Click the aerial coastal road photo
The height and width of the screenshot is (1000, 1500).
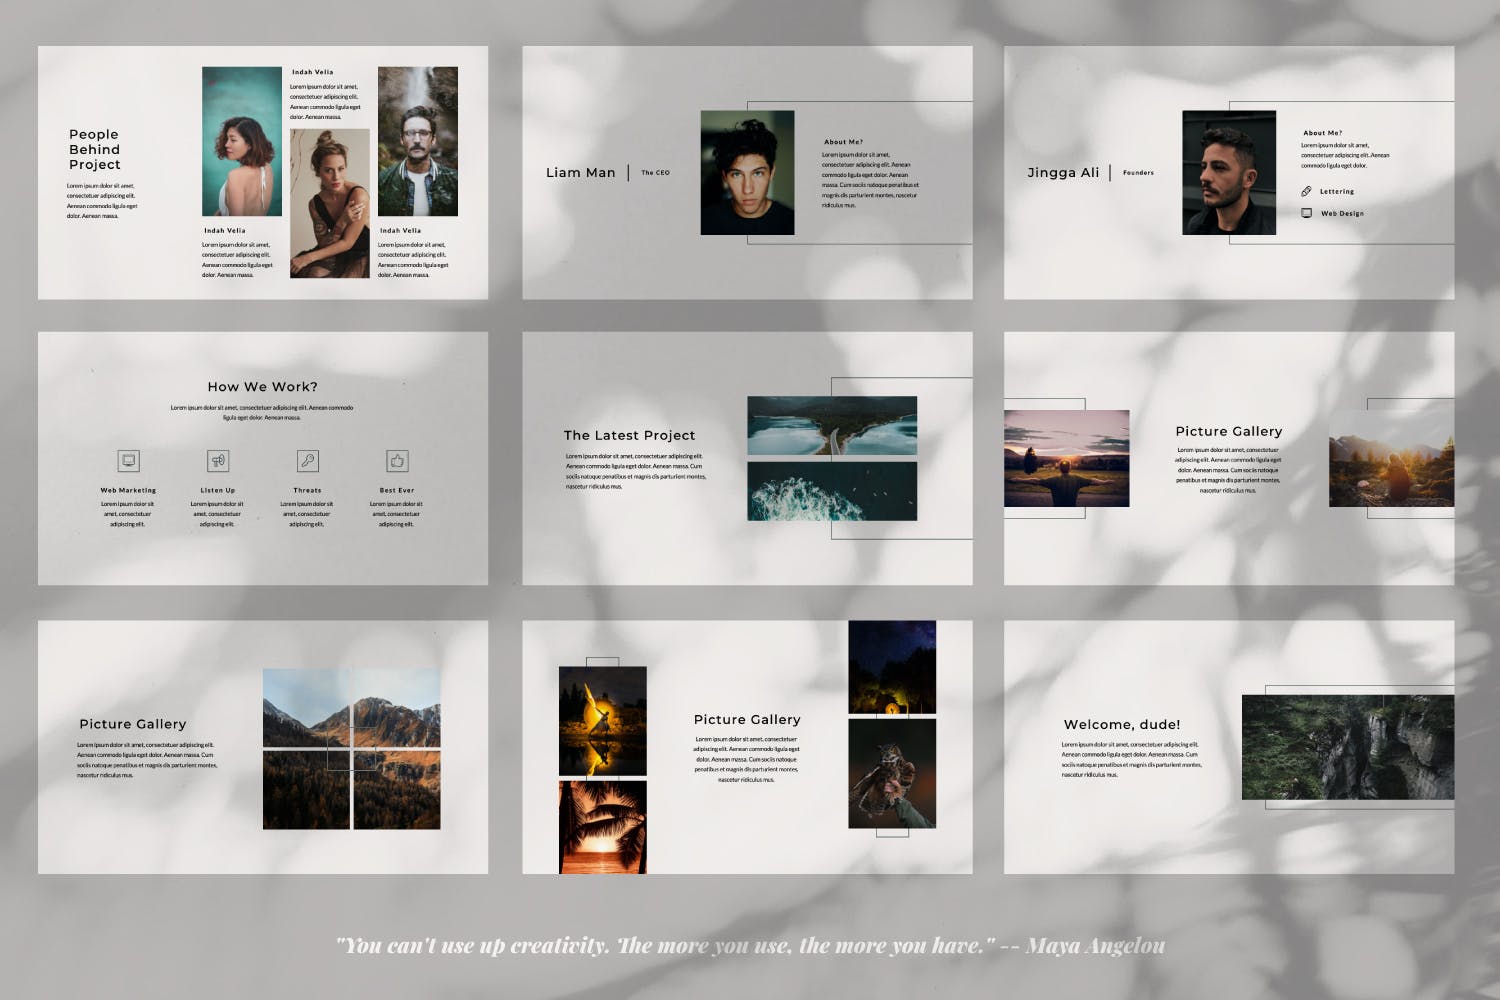(832, 426)
